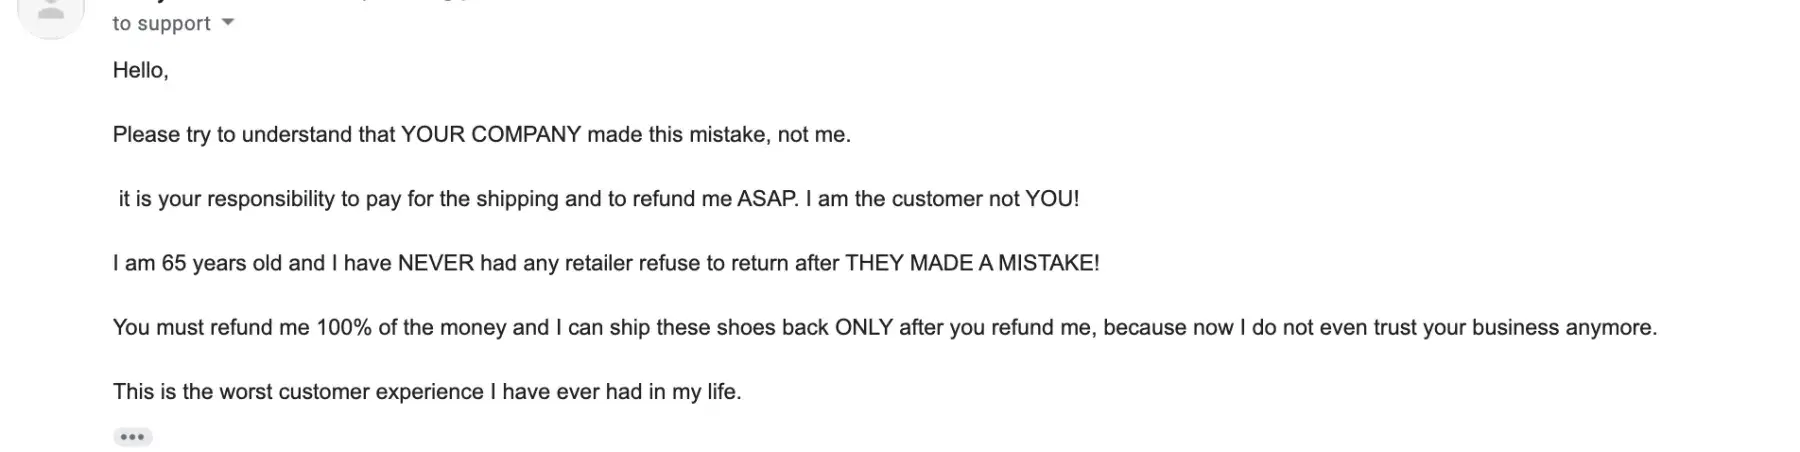Image resolution: width=1800 pixels, height=452 pixels.
Task: Click the number "65" in the age sentence
Action: [x=174, y=263]
